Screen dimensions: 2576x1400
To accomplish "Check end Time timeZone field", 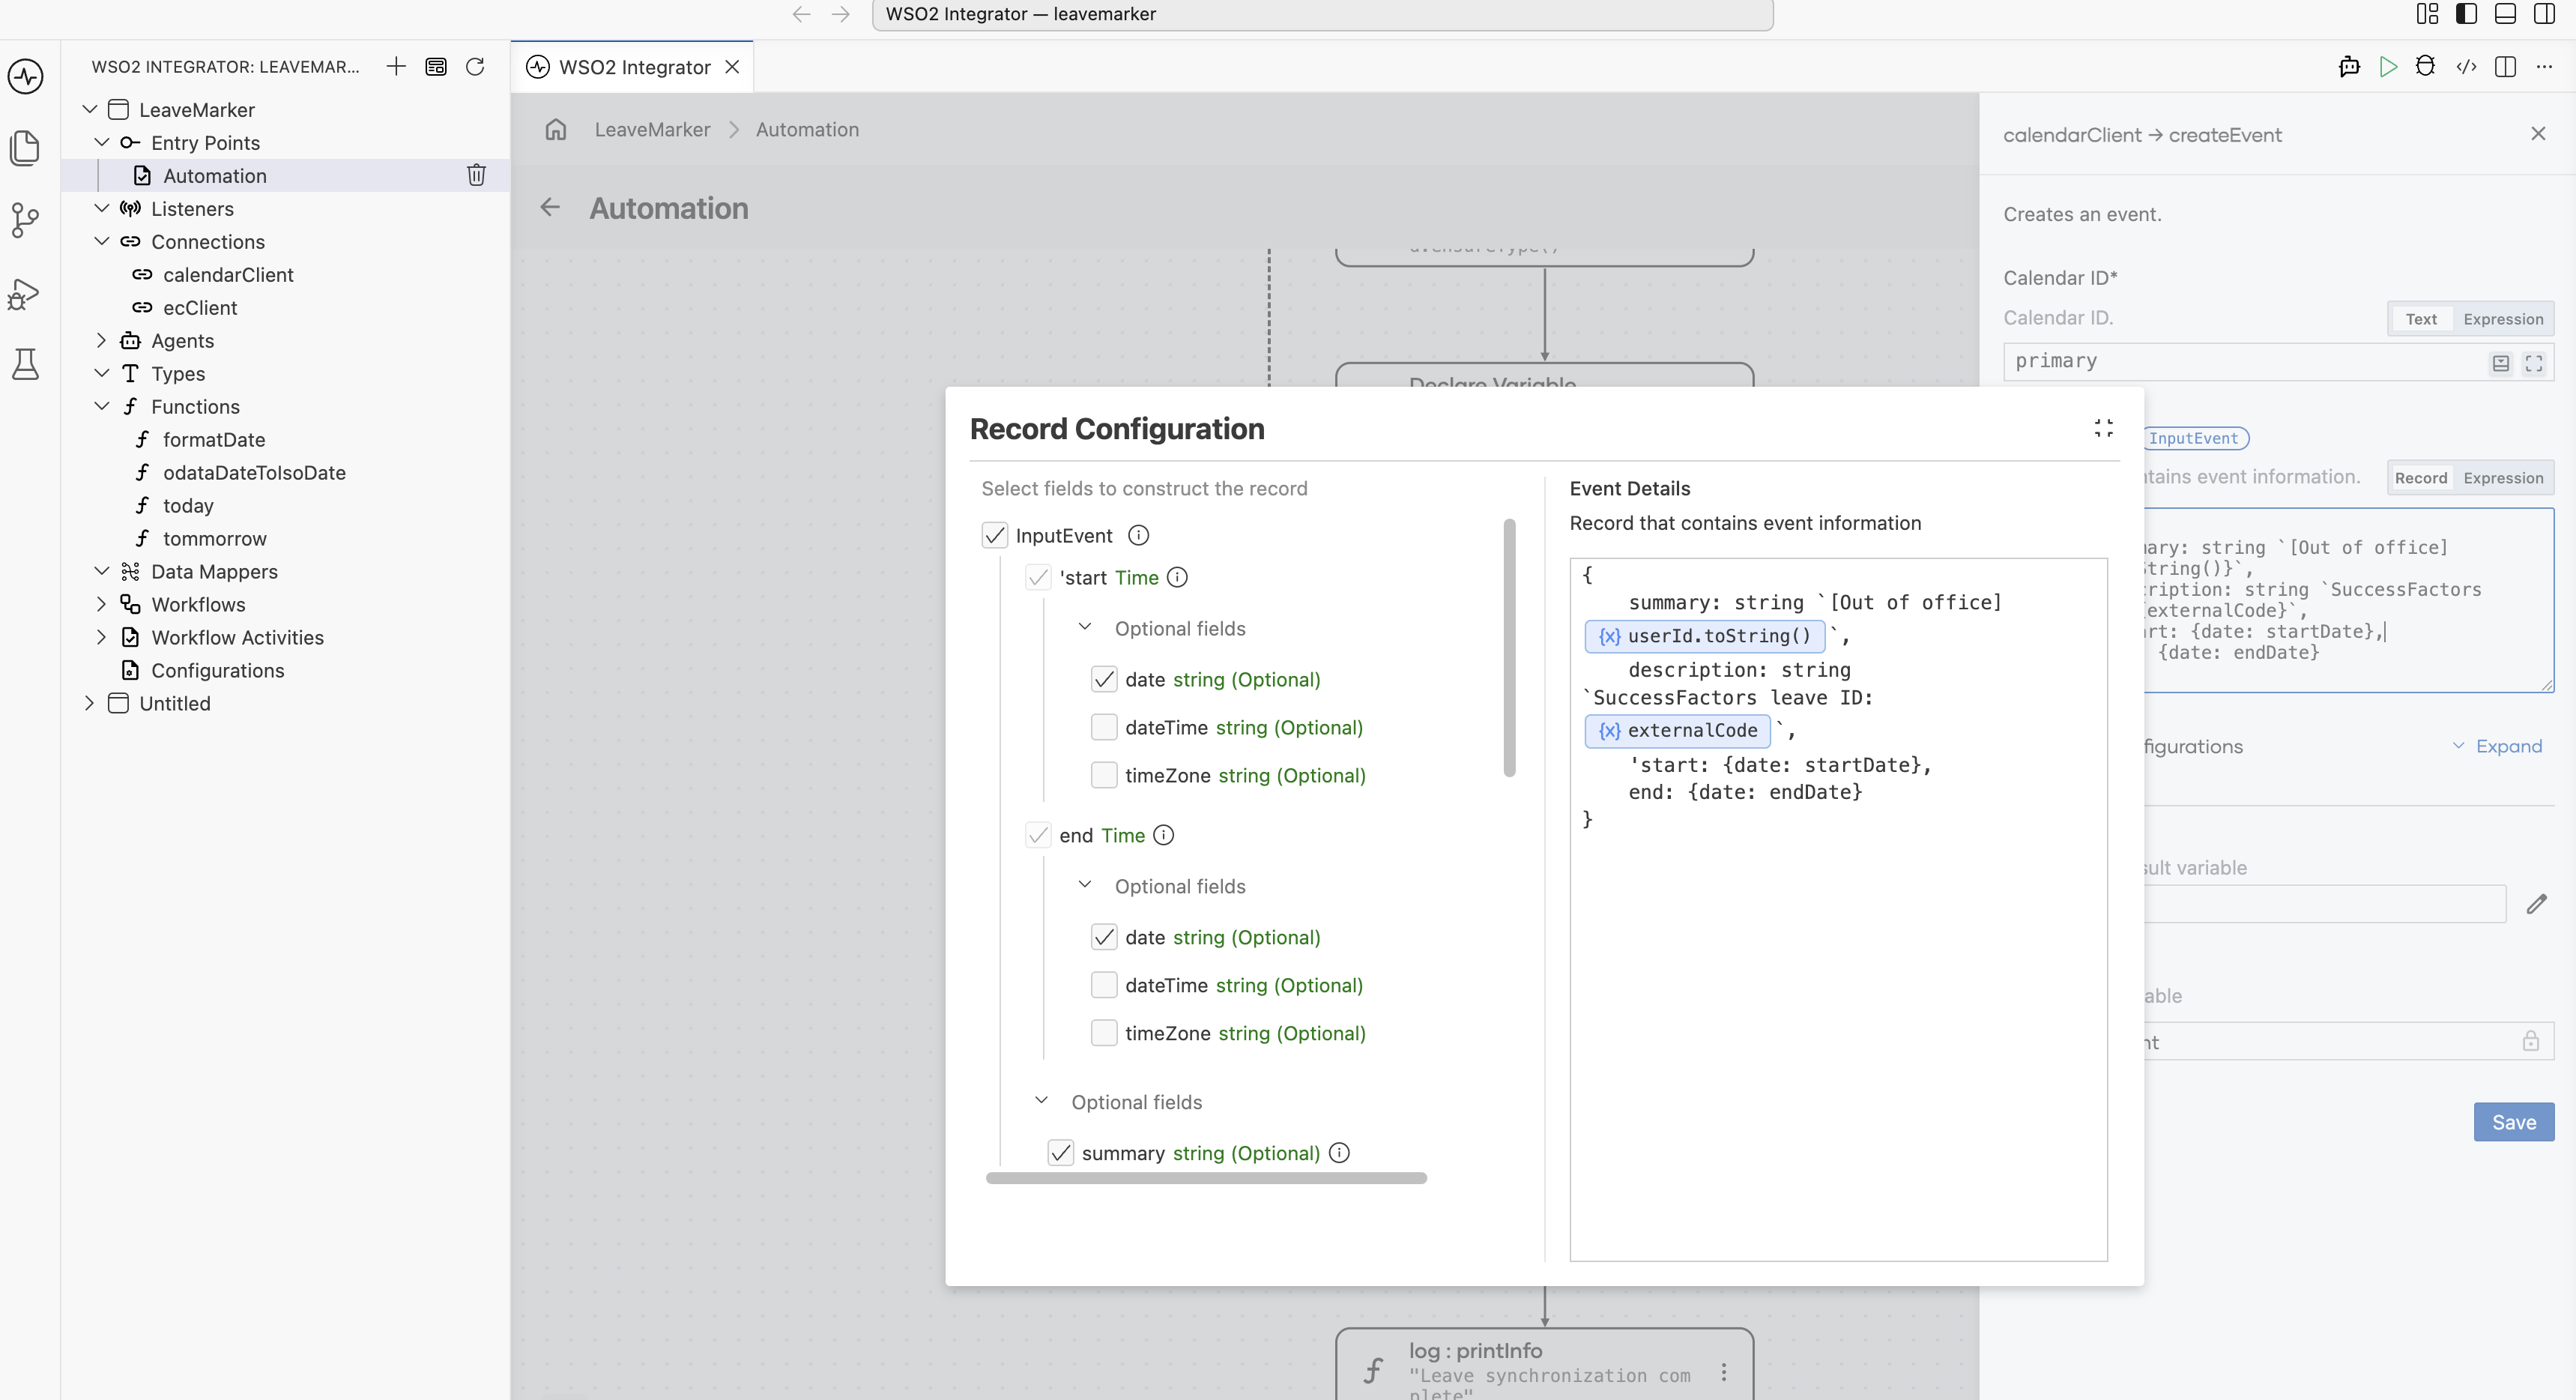I will coord(1103,1033).
